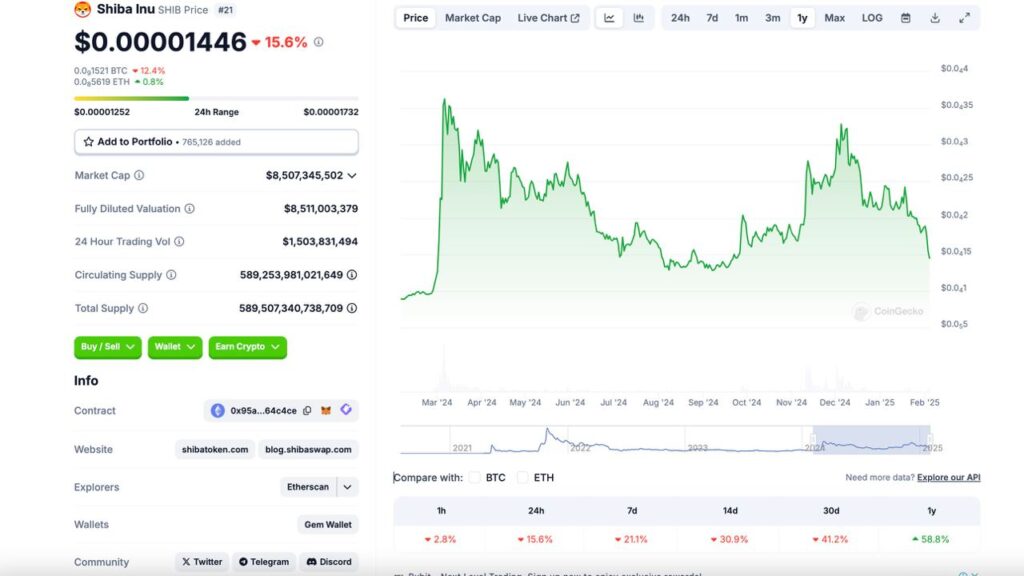
Task: Open price change info icon next to 15.6%
Action: pyautogui.click(x=319, y=42)
